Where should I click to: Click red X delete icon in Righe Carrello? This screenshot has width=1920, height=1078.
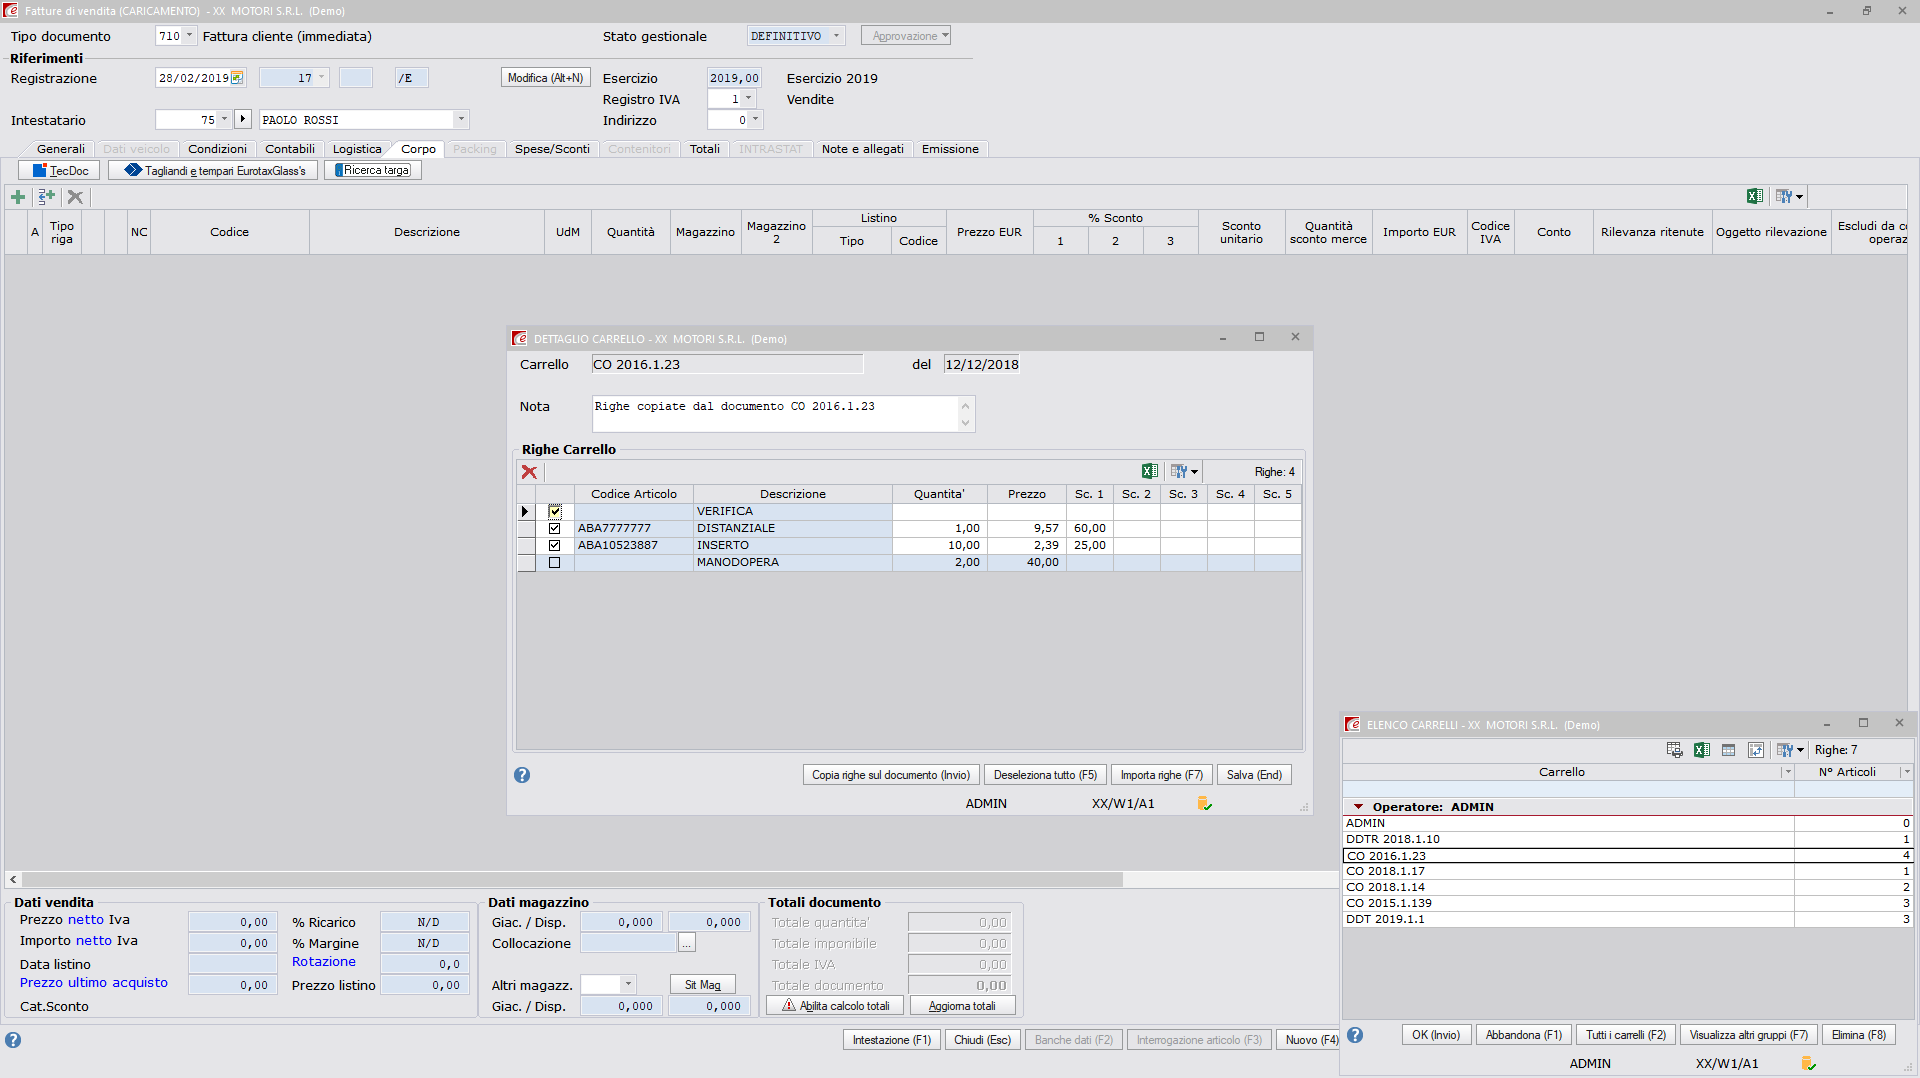[x=529, y=472]
